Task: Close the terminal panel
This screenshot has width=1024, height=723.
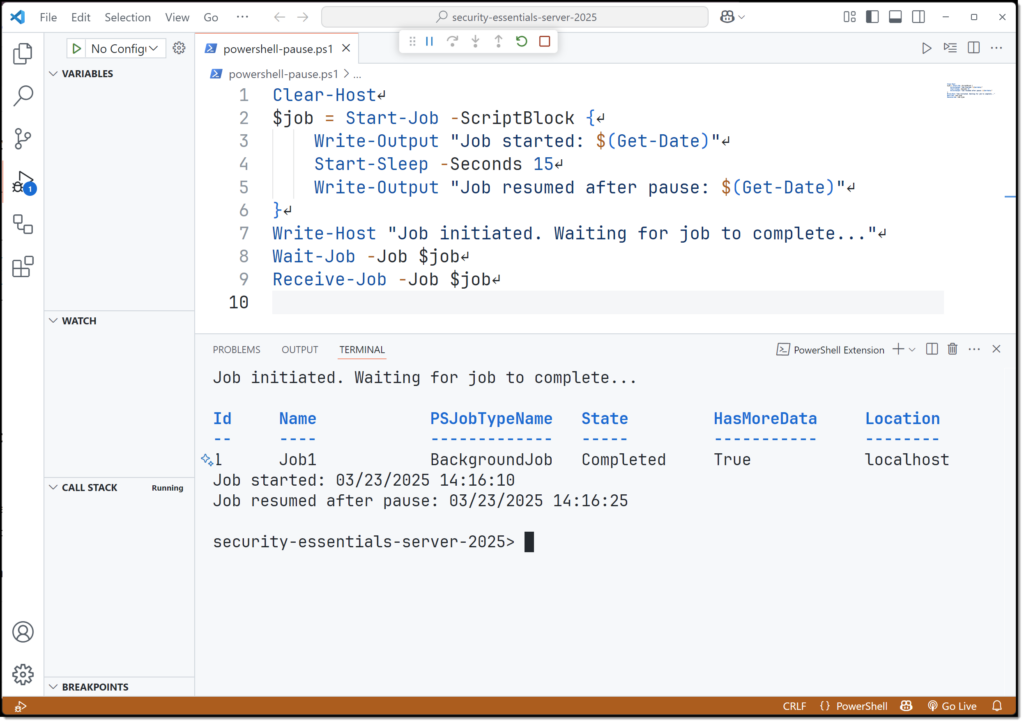Action: (x=997, y=349)
